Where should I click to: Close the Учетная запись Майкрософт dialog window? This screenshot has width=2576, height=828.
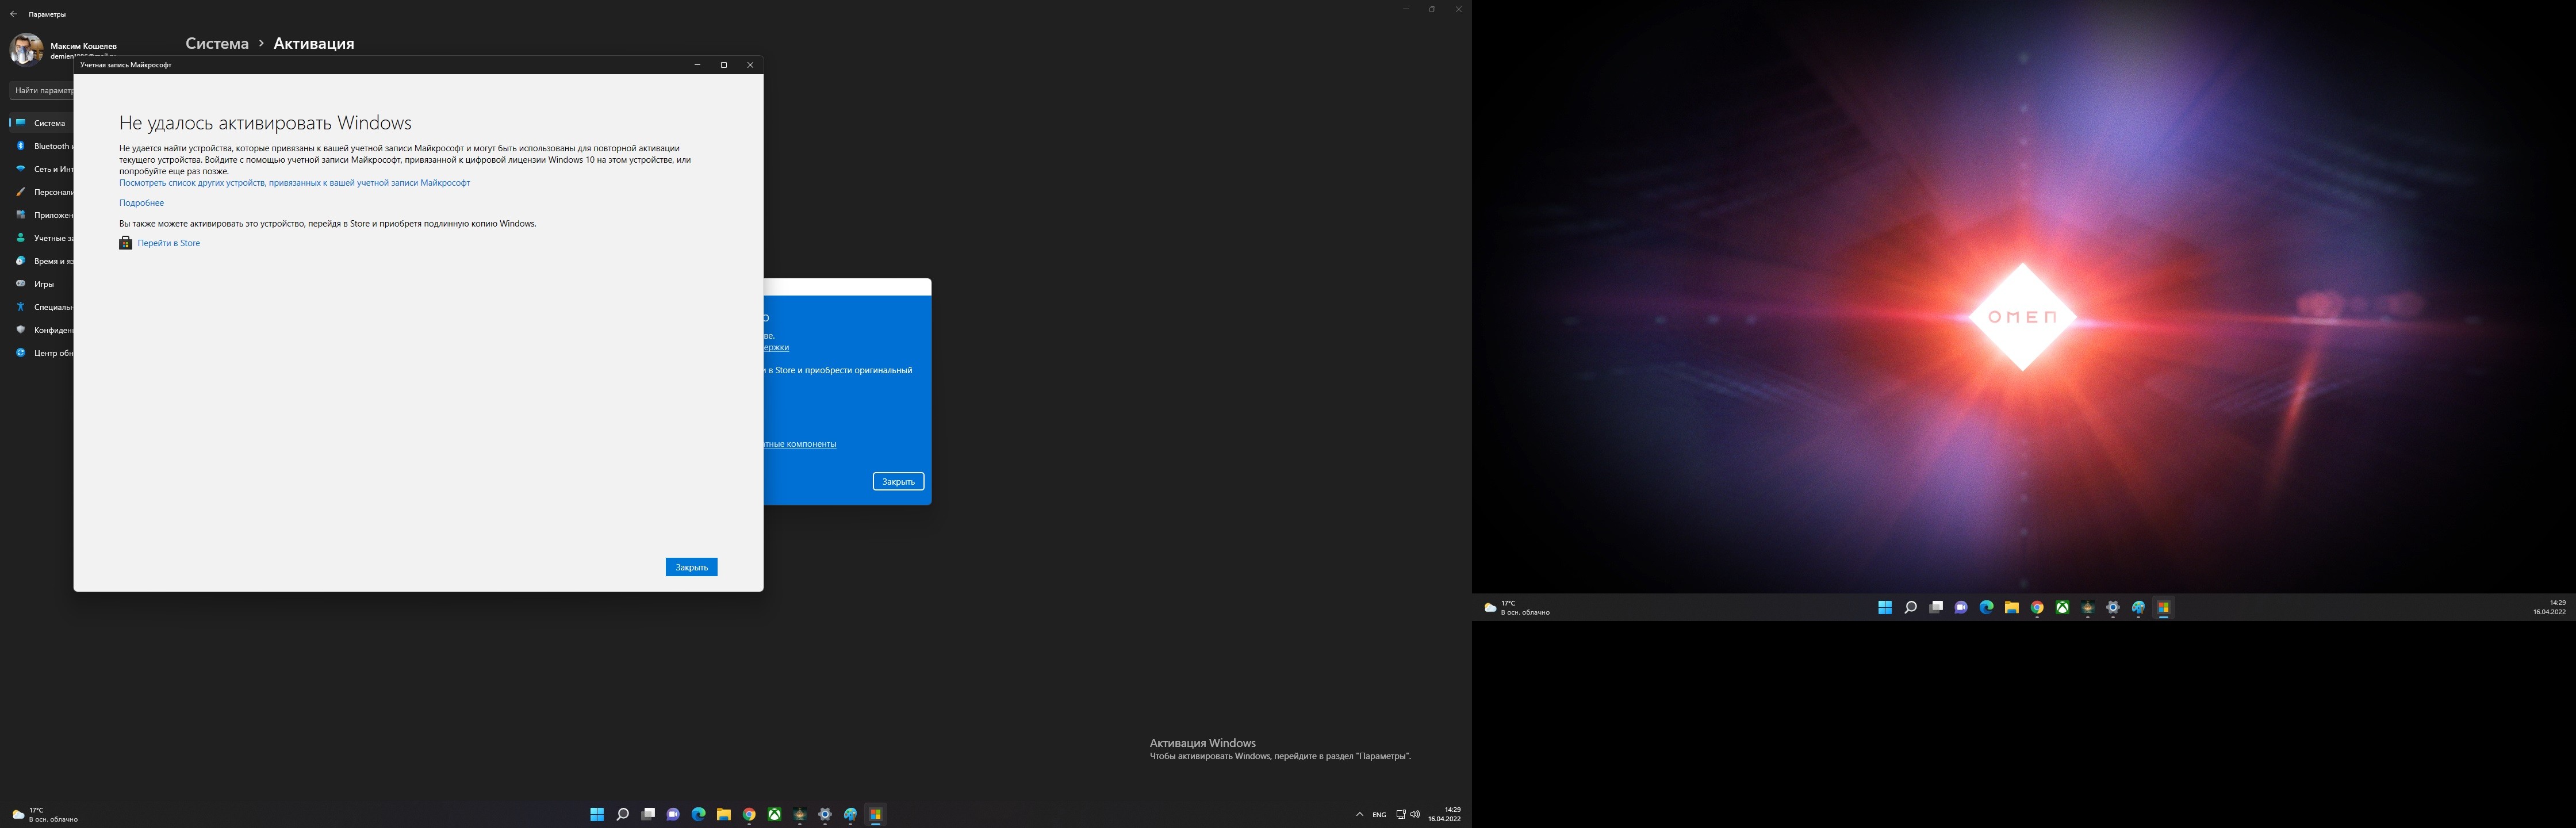coord(750,65)
